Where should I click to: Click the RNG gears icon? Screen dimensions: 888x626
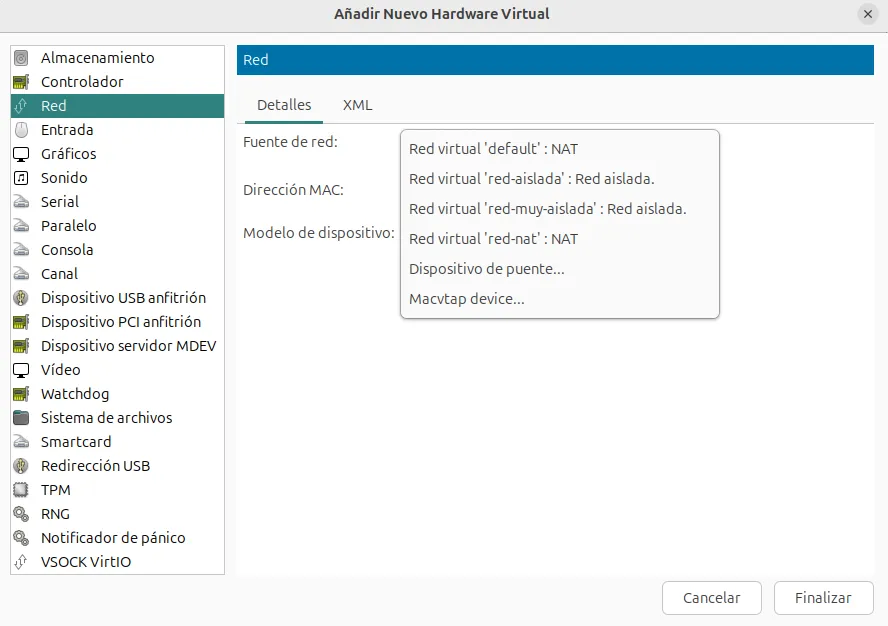[21, 514]
